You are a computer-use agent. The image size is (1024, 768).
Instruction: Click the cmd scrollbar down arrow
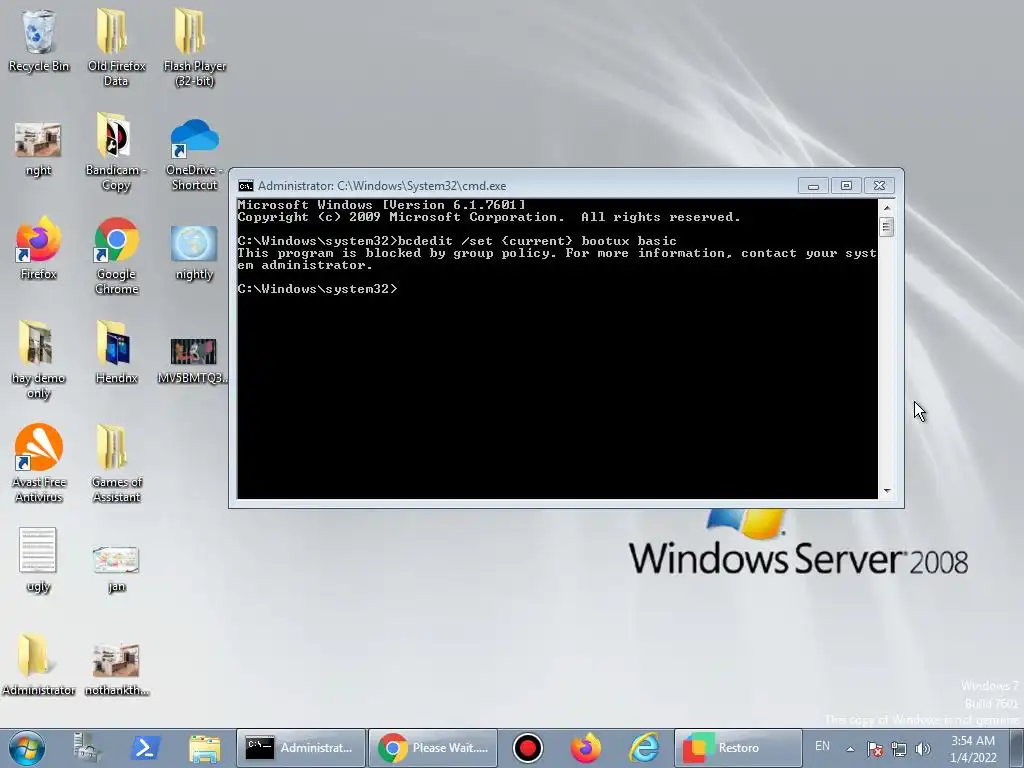[887, 490]
